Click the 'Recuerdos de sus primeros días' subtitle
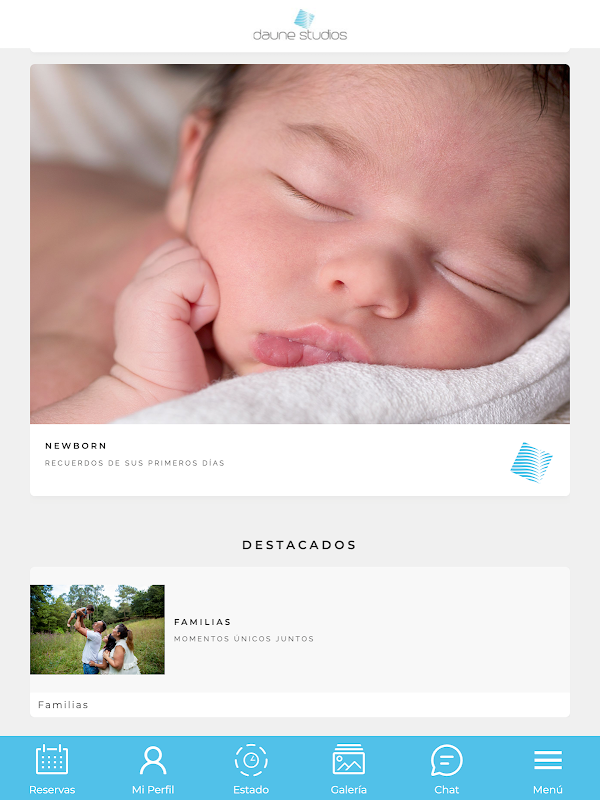Image resolution: width=600 pixels, height=800 pixels. [135, 463]
